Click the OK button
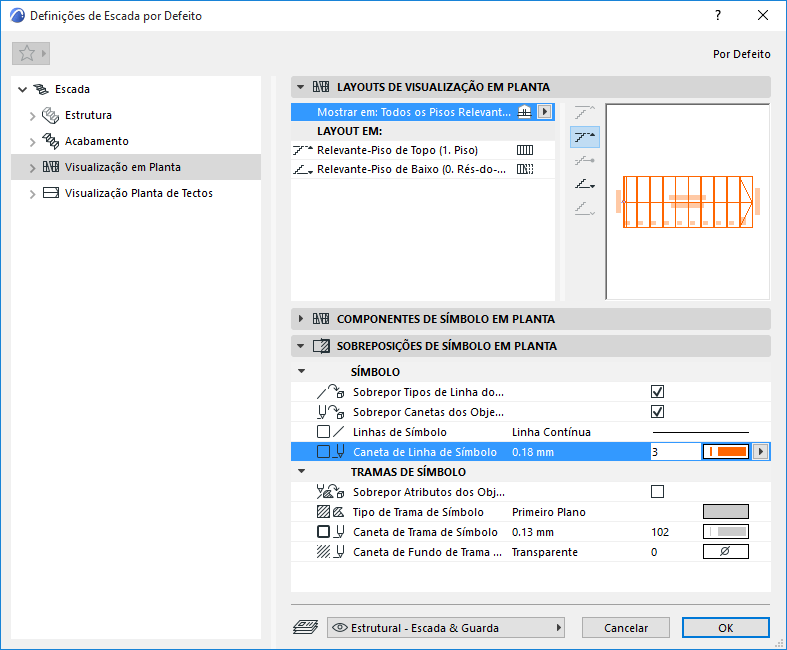The width and height of the screenshot is (787, 650). click(x=725, y=627)
